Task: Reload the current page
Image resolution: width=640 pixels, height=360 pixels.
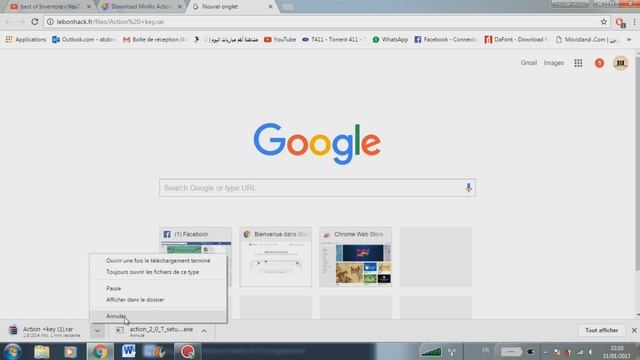Action: 35,22
